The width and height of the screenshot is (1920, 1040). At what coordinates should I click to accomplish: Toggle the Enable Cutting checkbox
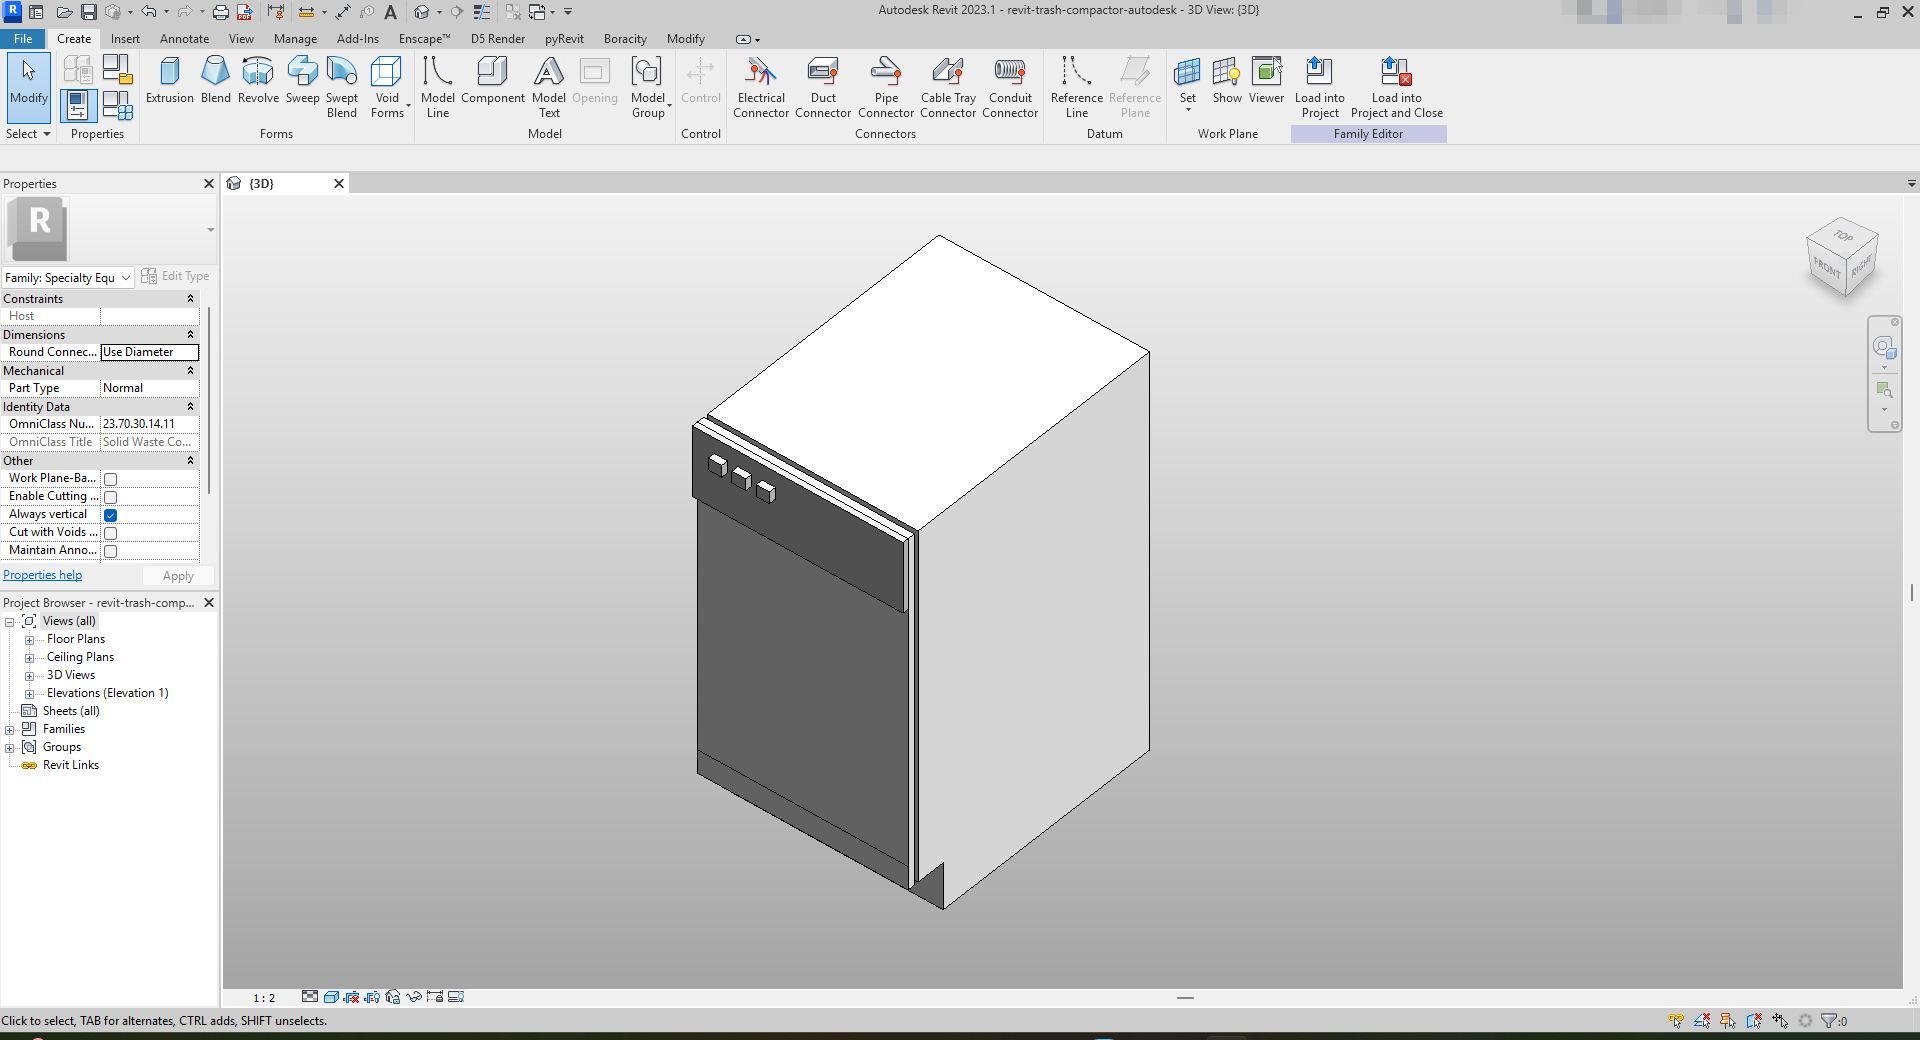pos(111,497)
